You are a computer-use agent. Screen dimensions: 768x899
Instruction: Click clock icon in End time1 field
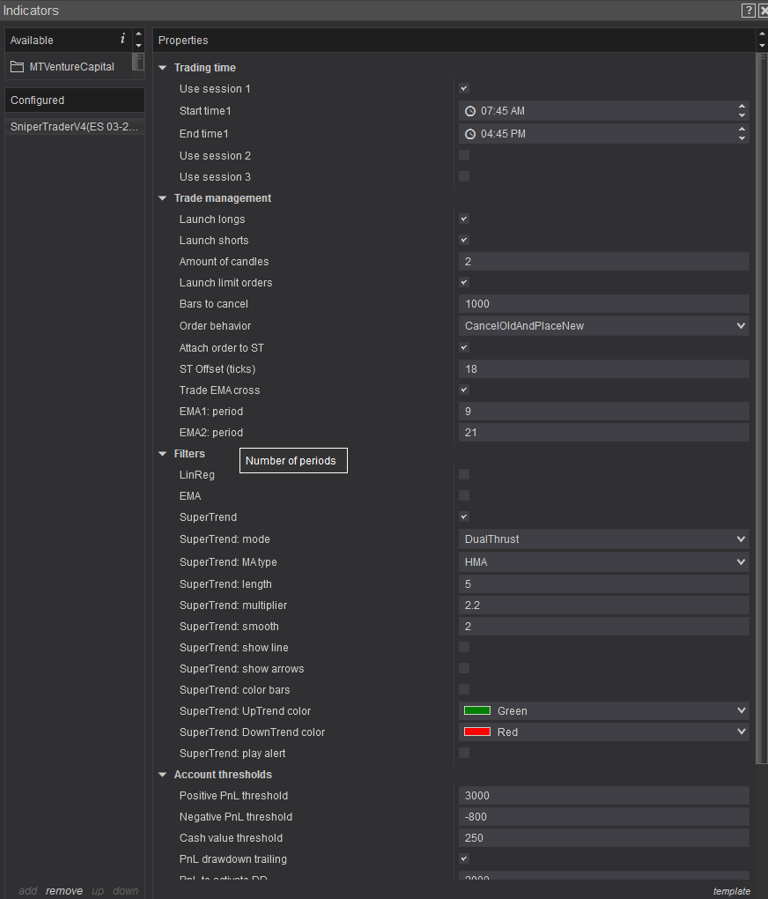(x=470, y=134)
